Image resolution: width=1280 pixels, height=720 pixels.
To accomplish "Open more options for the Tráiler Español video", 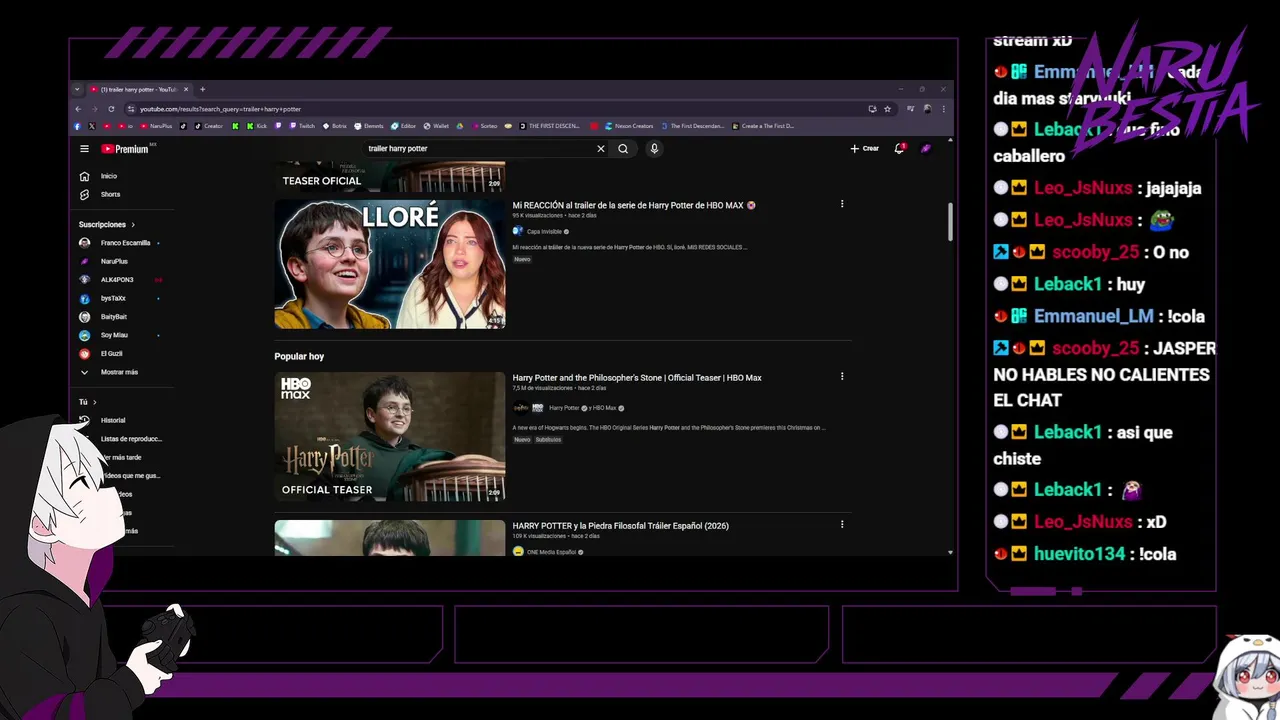I will tap(842, 524).
